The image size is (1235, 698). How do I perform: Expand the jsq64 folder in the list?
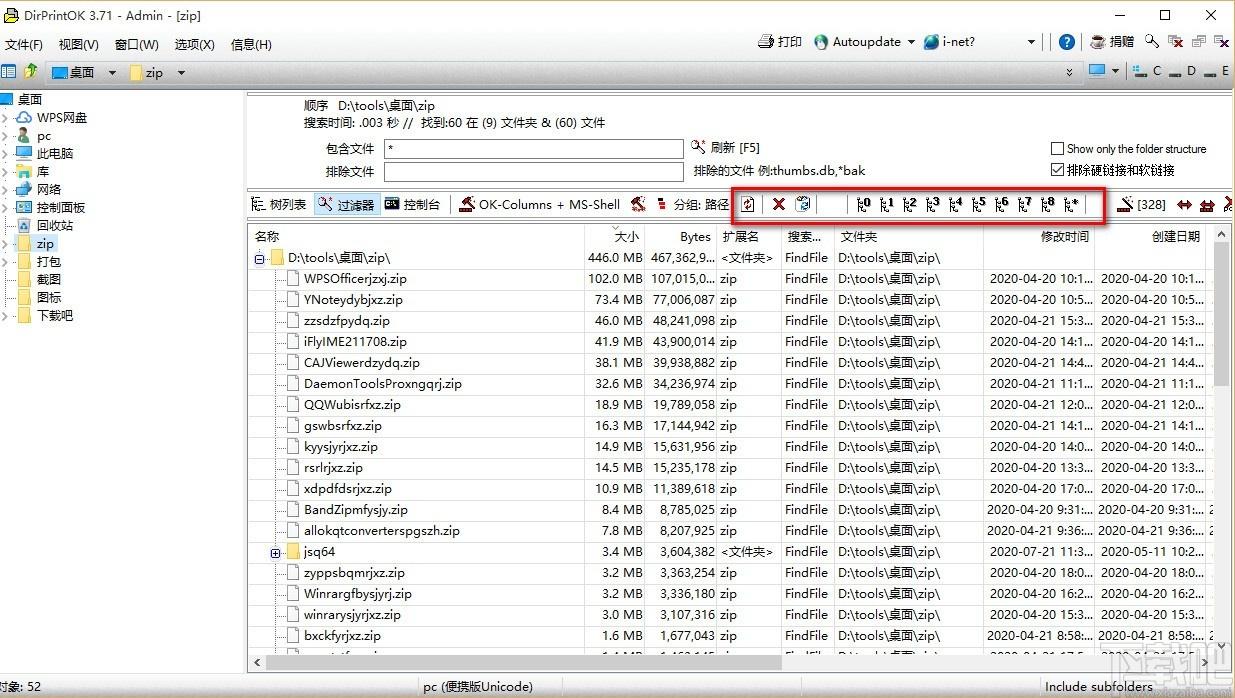point(275,552)
